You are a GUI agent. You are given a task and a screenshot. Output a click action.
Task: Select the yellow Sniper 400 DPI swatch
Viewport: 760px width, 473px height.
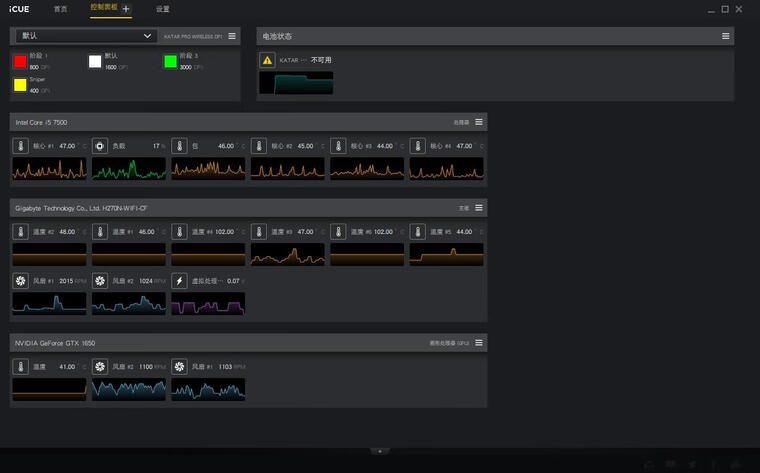(20, 85)
